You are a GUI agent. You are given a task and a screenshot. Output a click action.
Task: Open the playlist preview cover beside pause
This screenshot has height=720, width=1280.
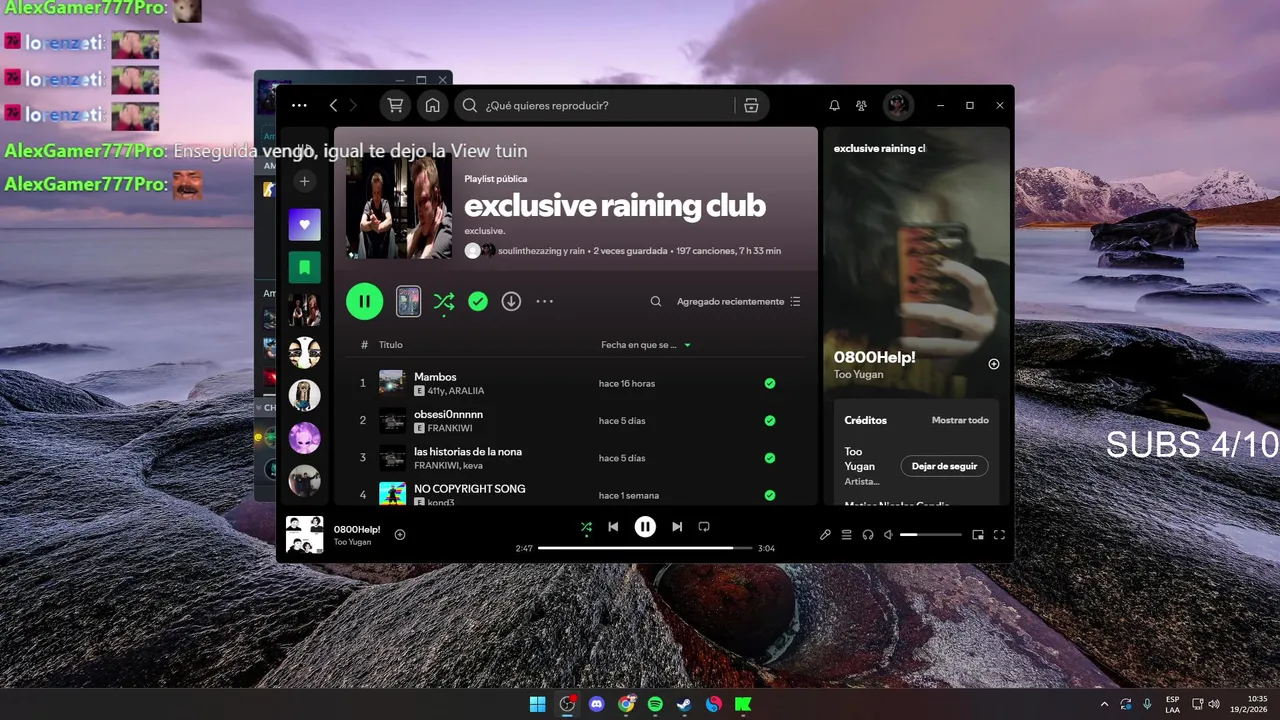point(408,301)
